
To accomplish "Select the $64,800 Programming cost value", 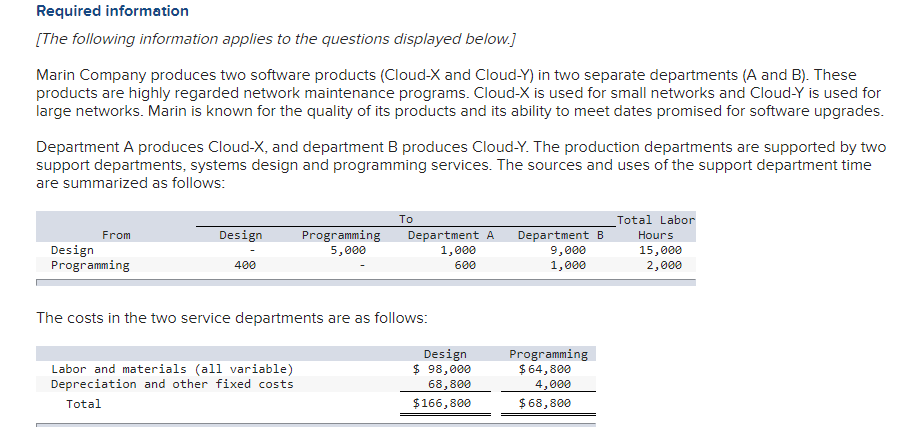I will point(545,369).
